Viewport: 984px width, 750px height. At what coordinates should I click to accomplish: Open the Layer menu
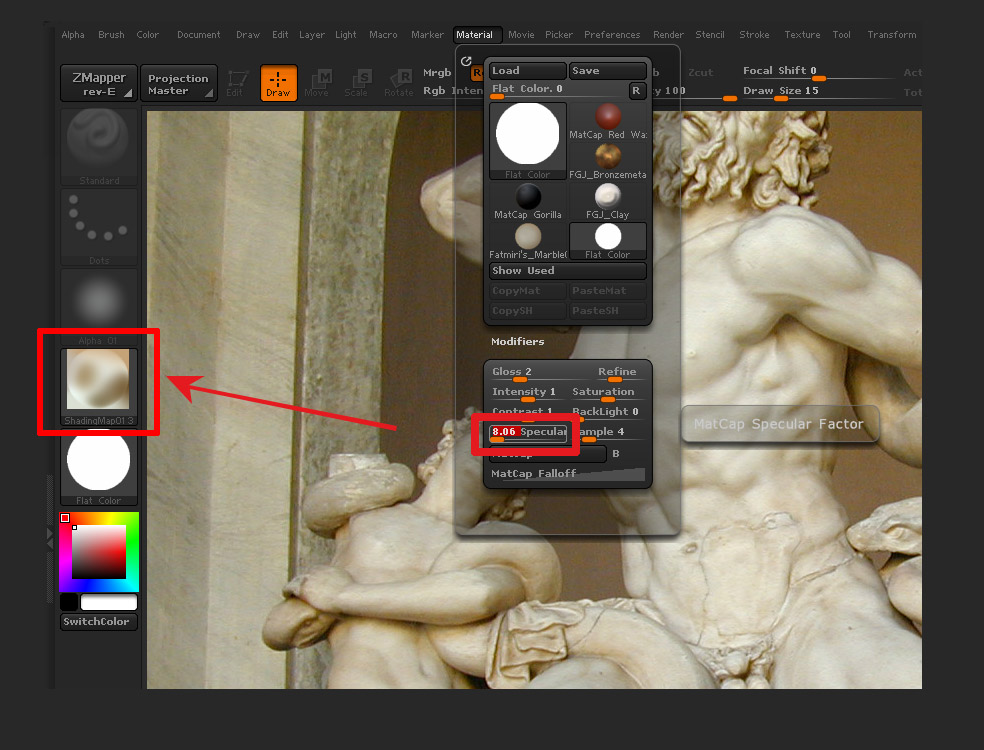312,35
